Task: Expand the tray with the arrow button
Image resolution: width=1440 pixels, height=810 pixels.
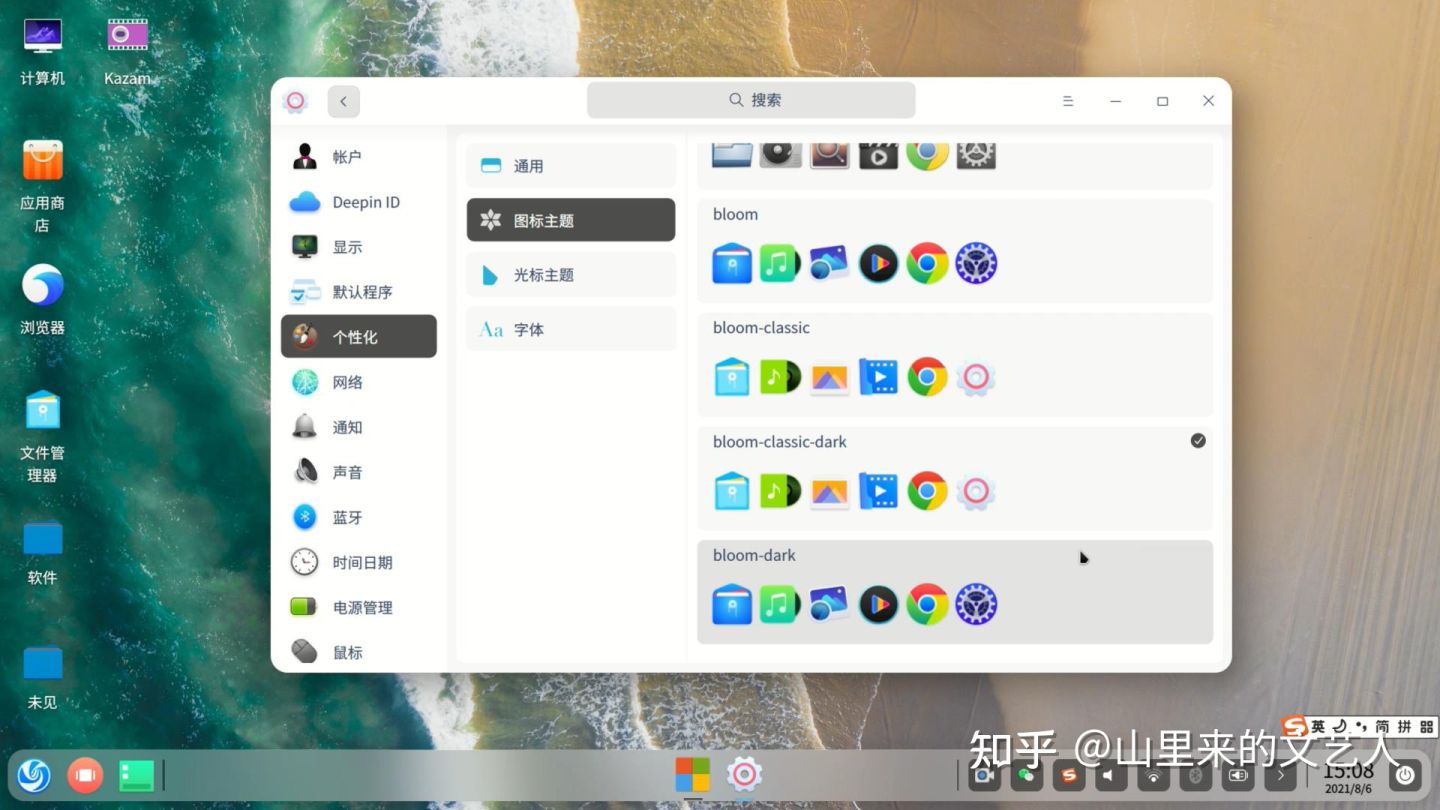Action: (1280, 775)
